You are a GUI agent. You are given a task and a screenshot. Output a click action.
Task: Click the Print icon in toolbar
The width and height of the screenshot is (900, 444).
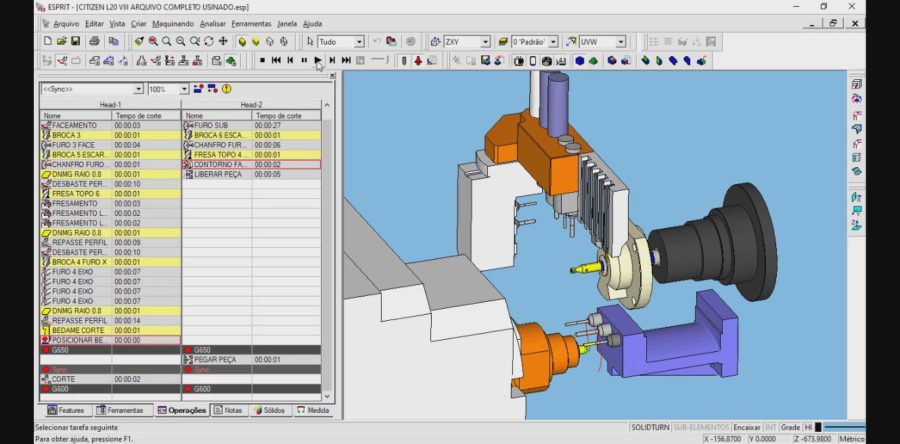(93, 42)
